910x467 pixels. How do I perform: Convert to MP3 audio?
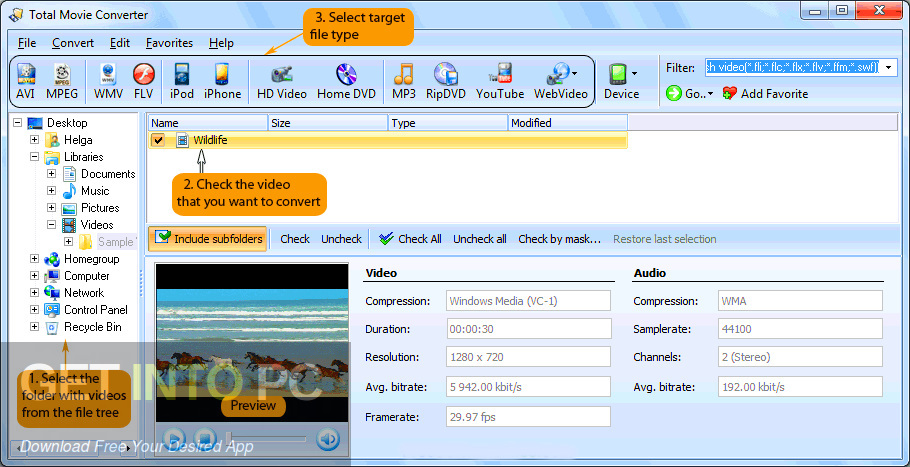click(404, 81)
